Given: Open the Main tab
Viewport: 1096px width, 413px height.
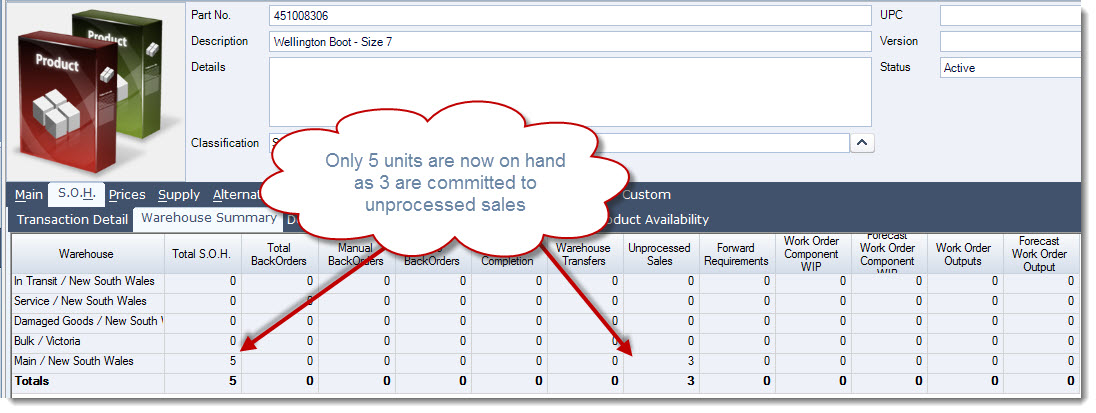Looking at the screenshot, I should point(29,195).
